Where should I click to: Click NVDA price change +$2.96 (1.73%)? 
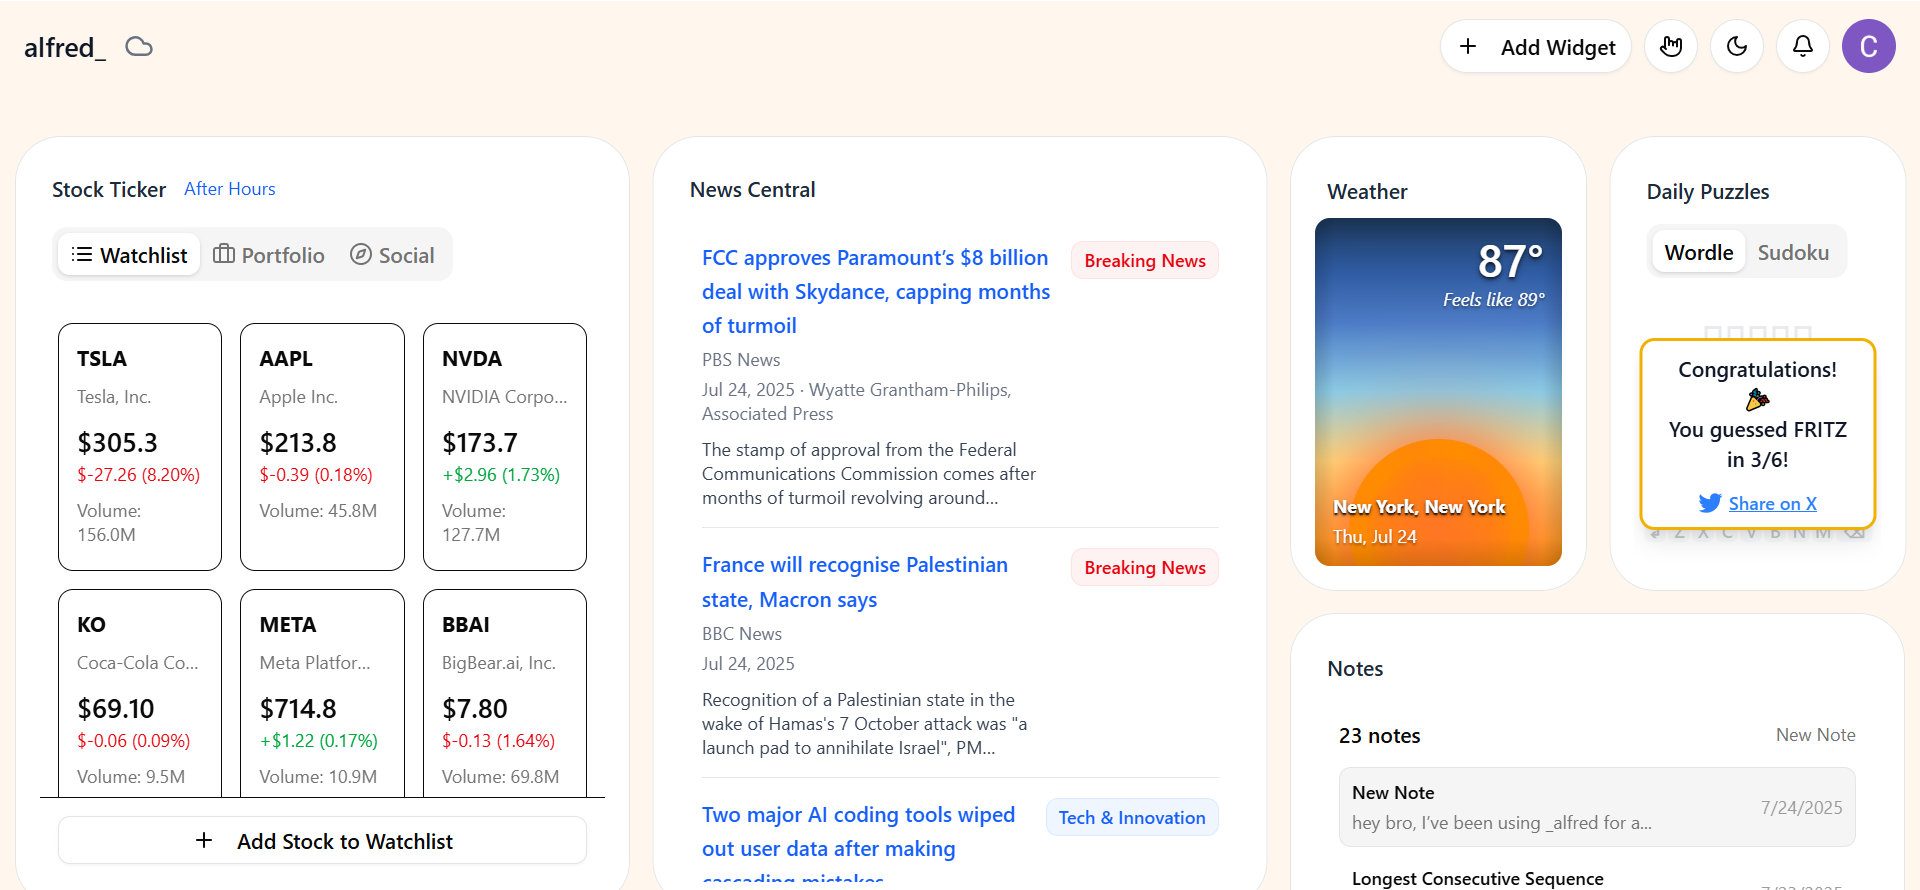tap(501, 475)
